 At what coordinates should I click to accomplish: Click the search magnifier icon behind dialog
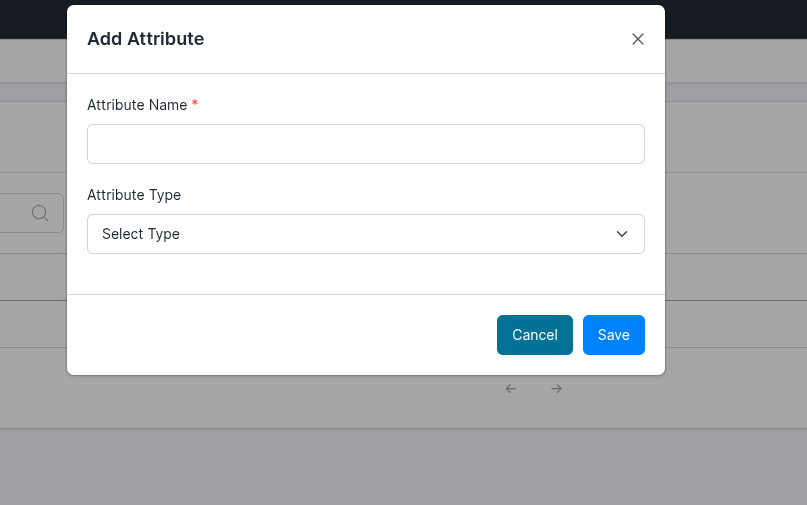pyautogui.click(x=40, y=213)
